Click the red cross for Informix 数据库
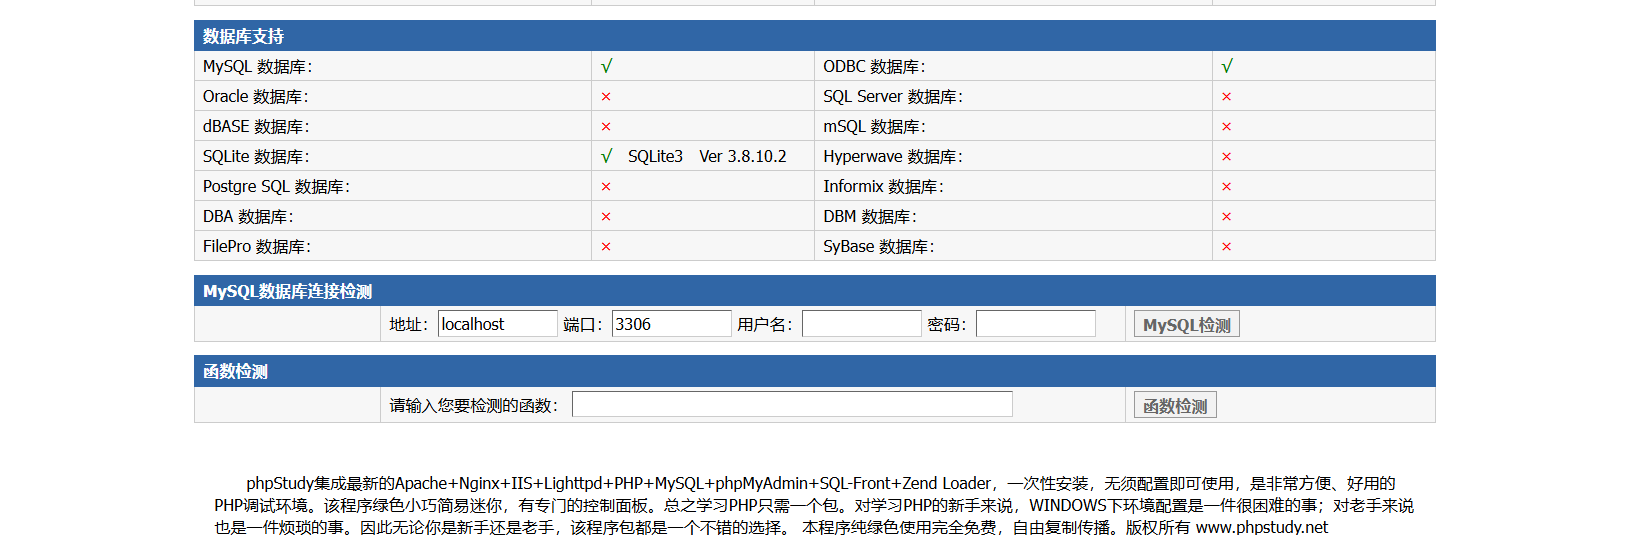This screenshot has height=535, width=1630. point(1226,187)
